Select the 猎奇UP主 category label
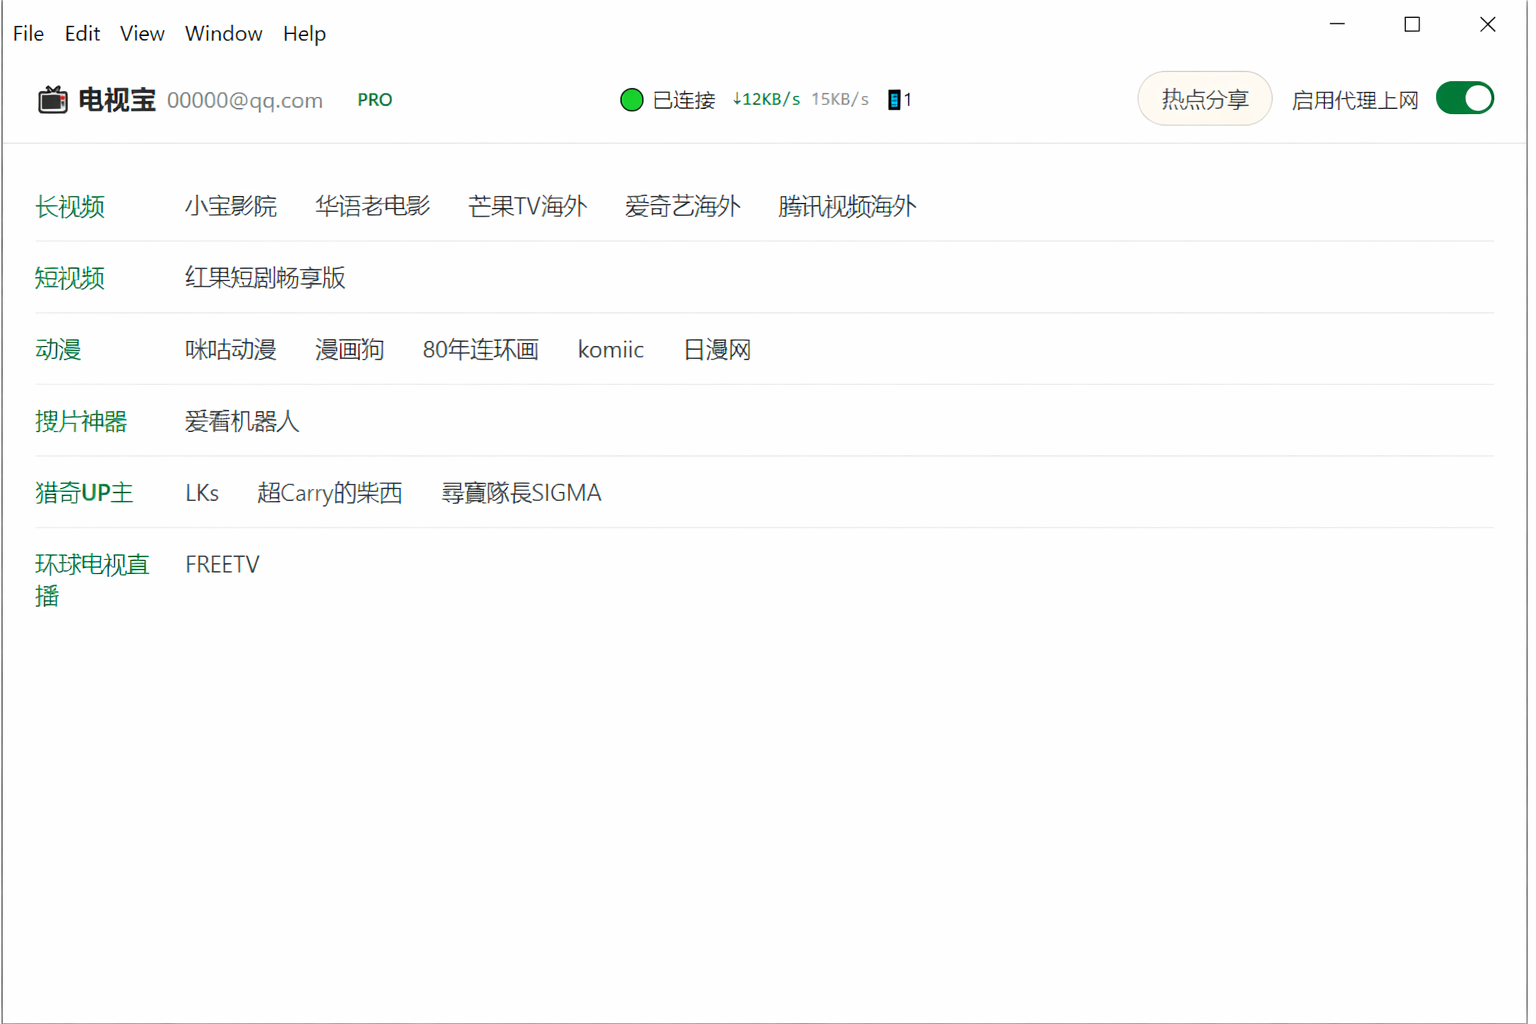Image resolution: width=1536 pixels, height=1024 pixels. pyautogui.click(x=84, y=493)
